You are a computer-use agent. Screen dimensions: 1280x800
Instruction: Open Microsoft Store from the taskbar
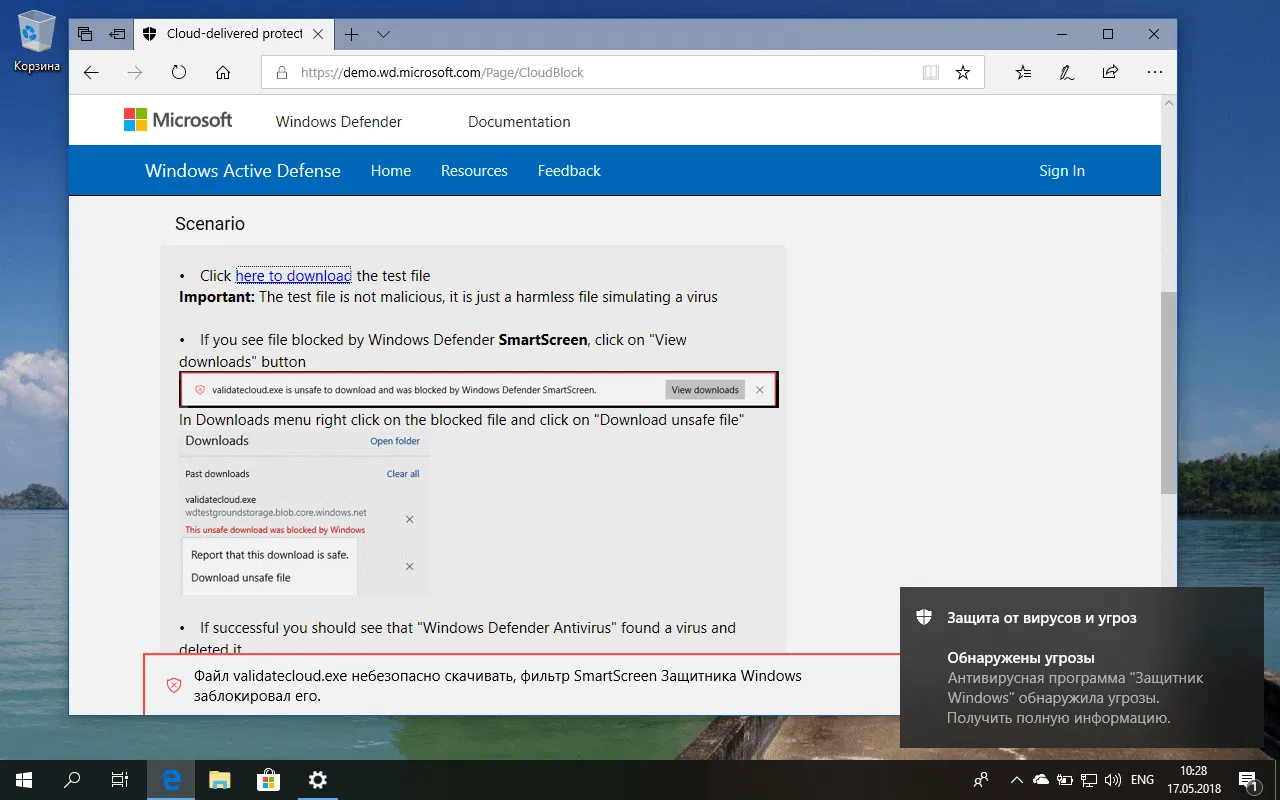coord(269,779)
